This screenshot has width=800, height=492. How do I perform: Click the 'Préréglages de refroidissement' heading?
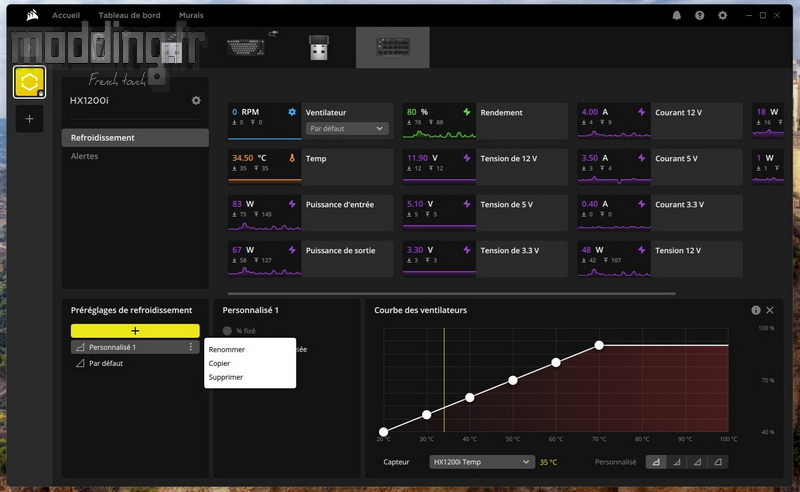pyautogui.click(x=132, y=310)
